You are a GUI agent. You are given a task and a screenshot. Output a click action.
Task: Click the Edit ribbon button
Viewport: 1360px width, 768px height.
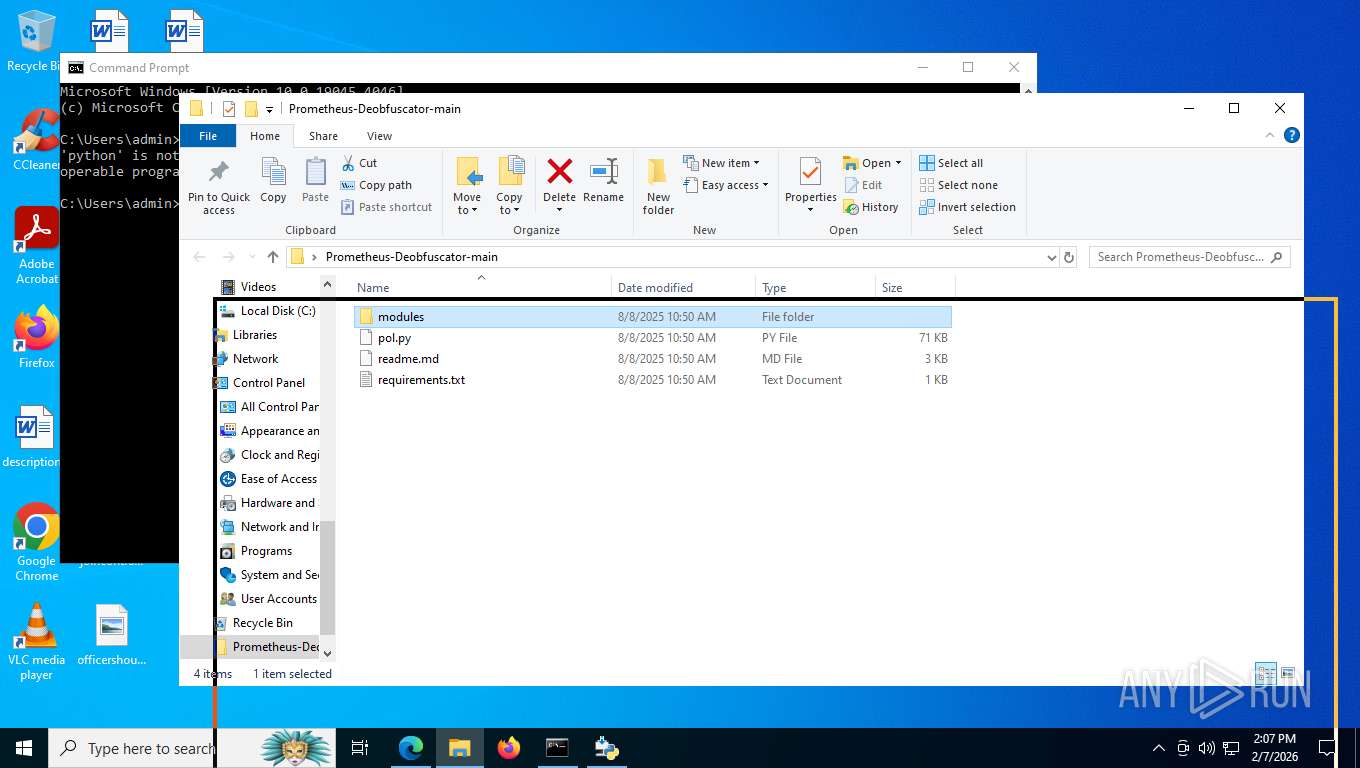[x=863, y=185]
